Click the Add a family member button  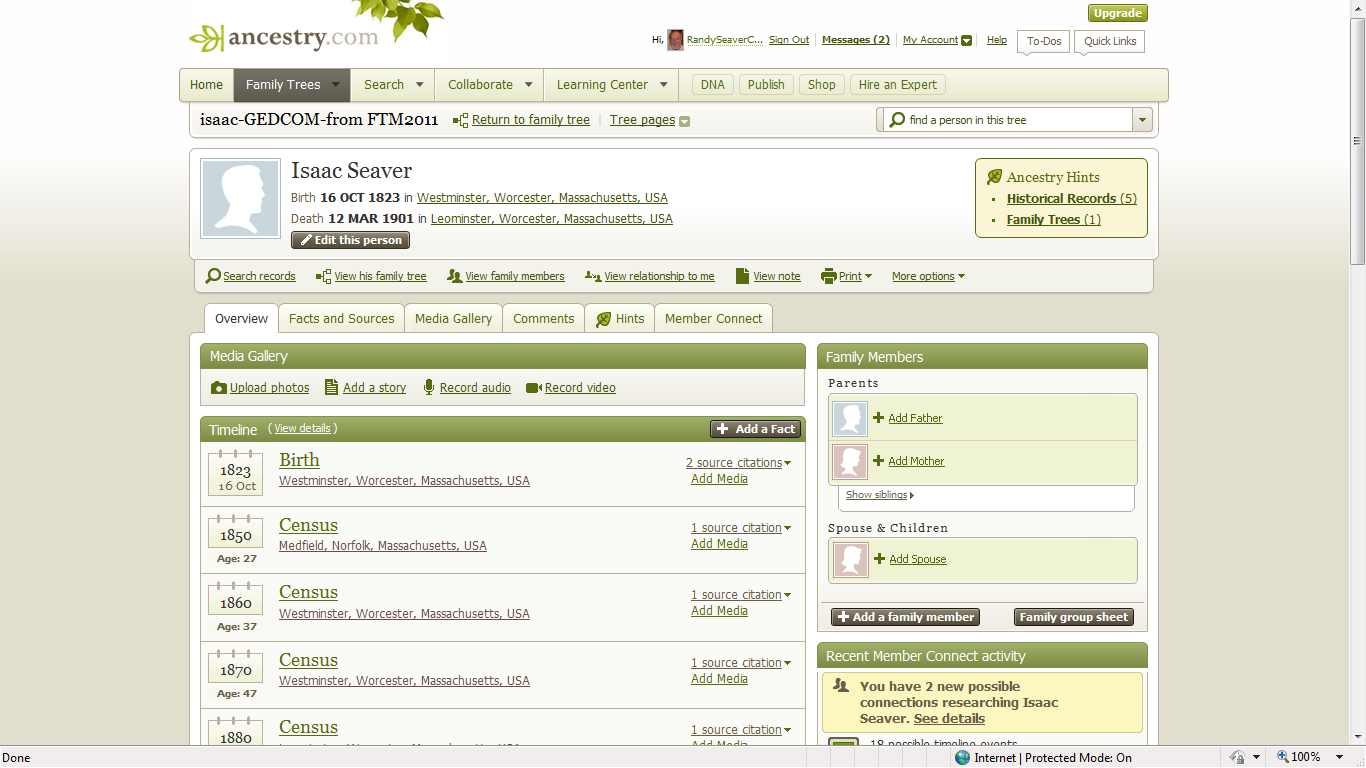(x=905, y=617)
